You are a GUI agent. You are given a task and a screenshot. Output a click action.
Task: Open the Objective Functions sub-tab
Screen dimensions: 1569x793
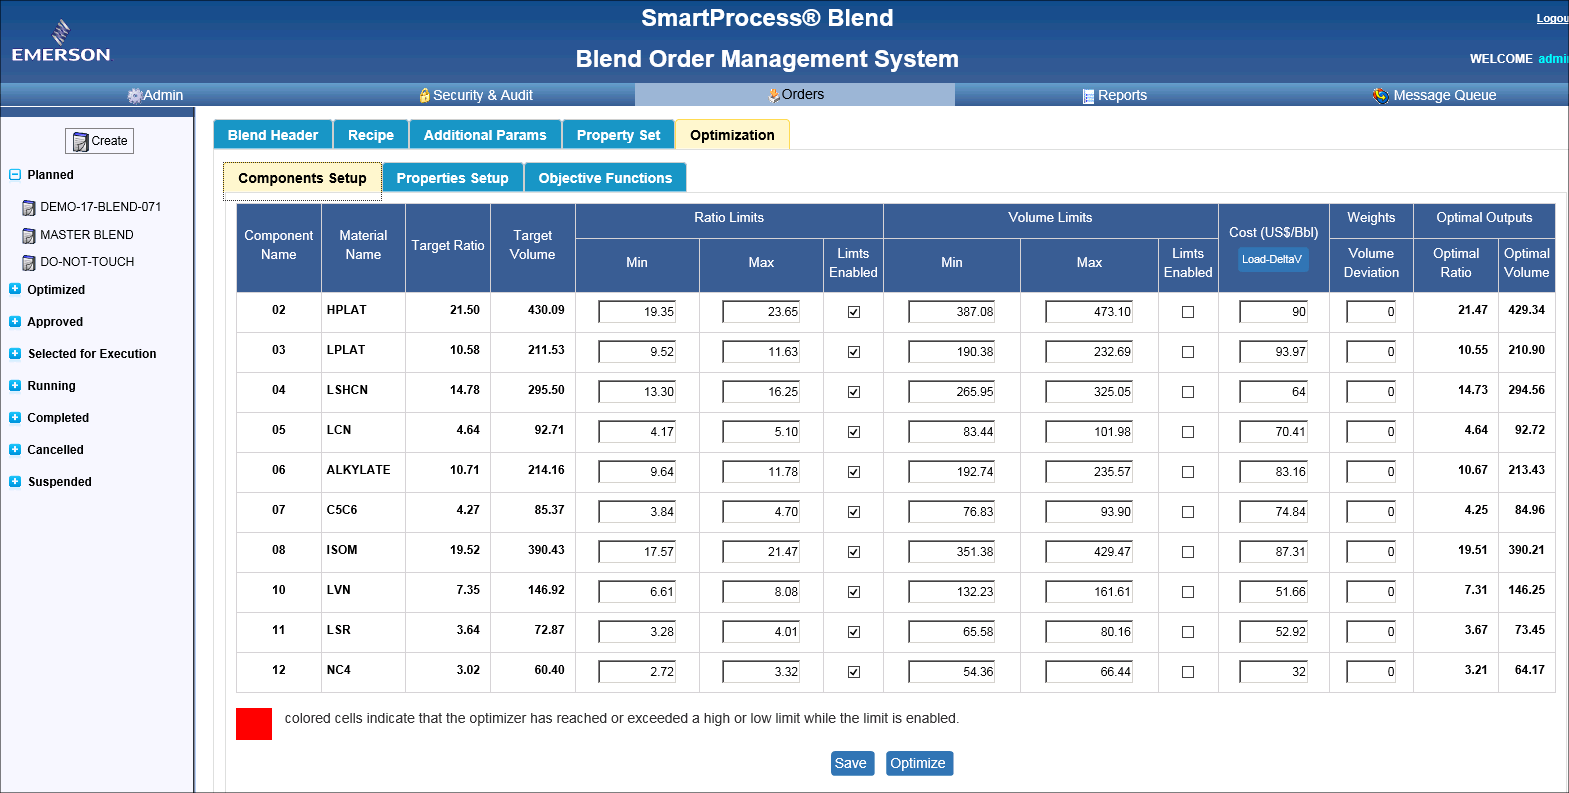(605, 178)
